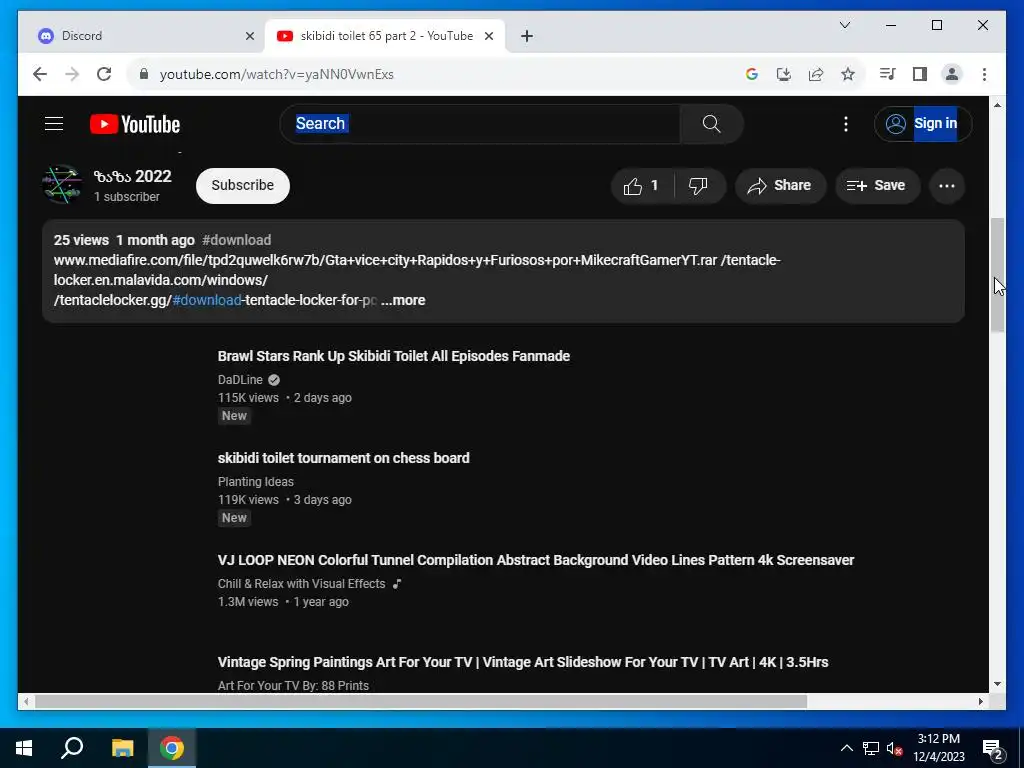1024x768 pixels.
Task: Subscribe to the ზაზა 2022 channel
Action: coord(242,185)
